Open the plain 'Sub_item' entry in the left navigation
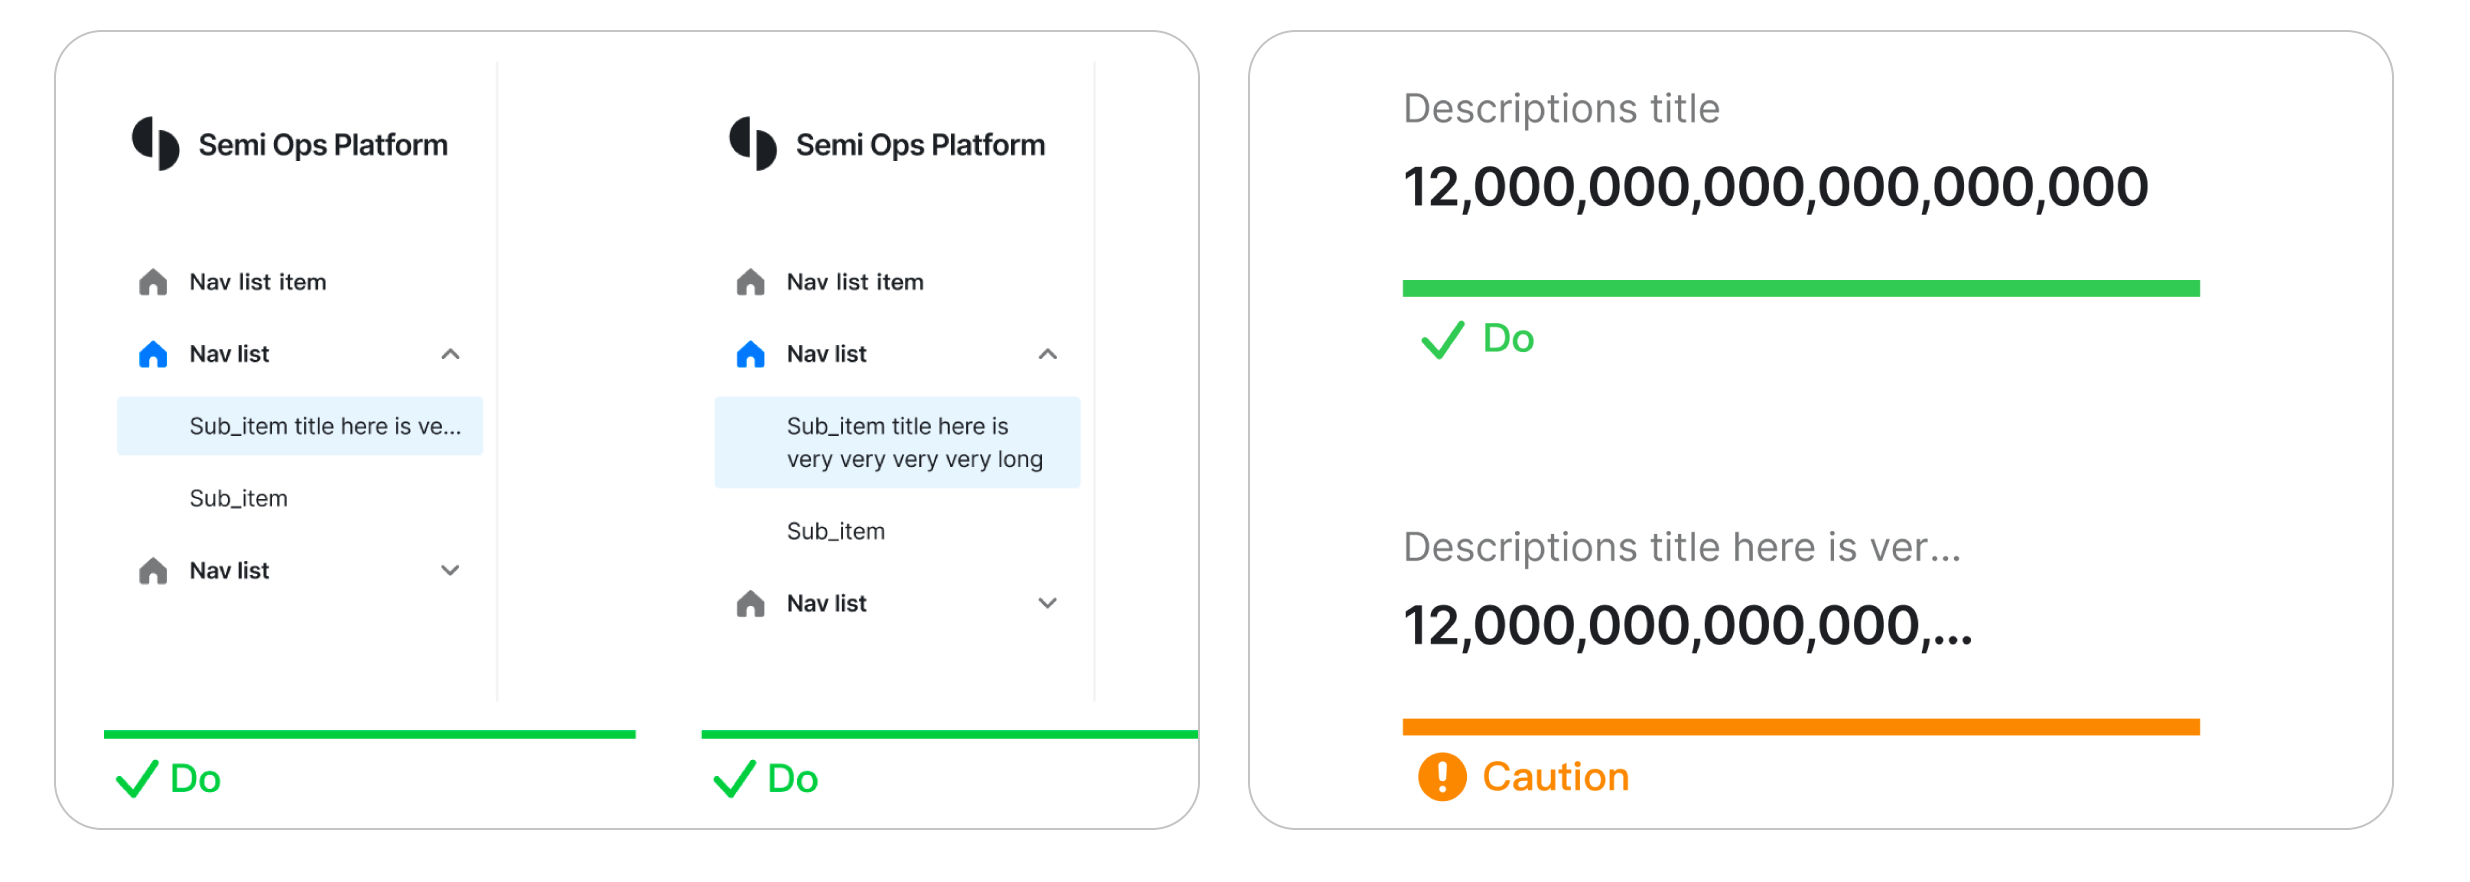2470x882 pixels. (239, 498)
